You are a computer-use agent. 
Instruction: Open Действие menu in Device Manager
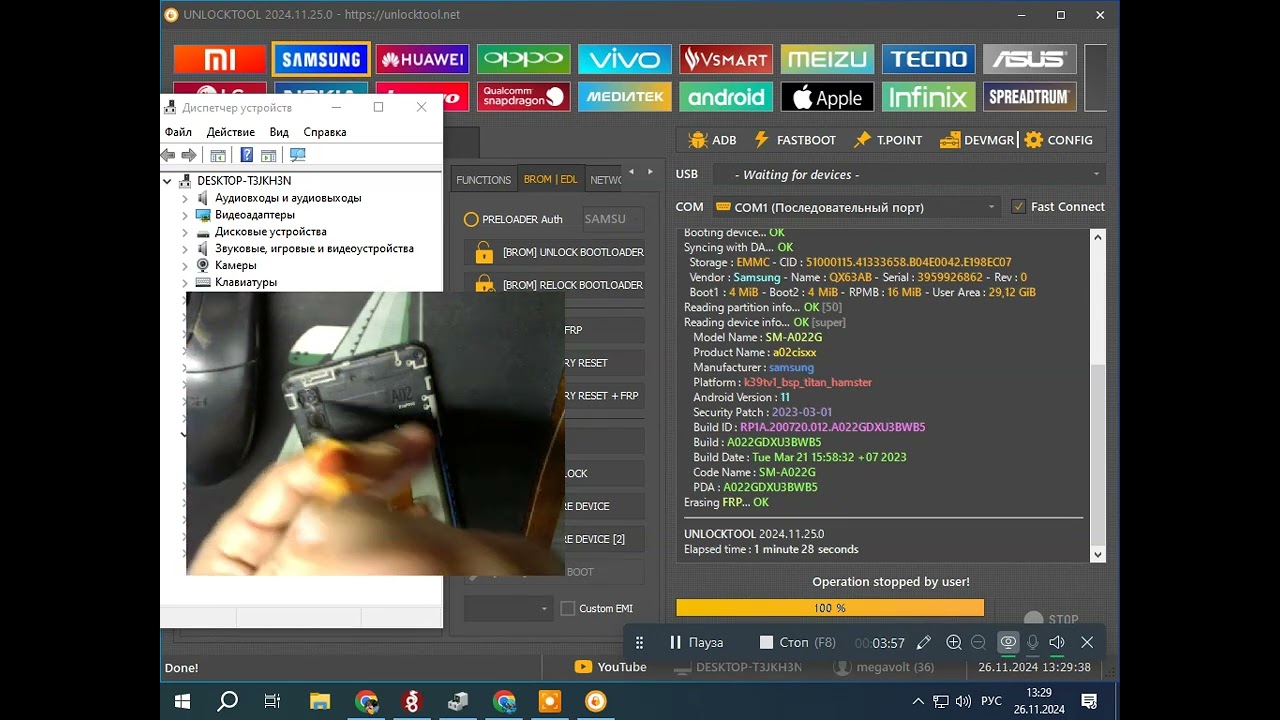pos(231,132)
